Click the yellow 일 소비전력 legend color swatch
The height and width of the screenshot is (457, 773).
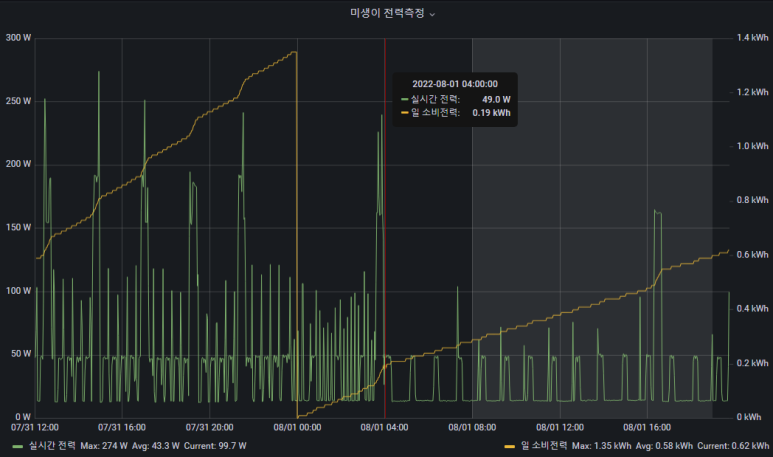[x=510, y=446]
